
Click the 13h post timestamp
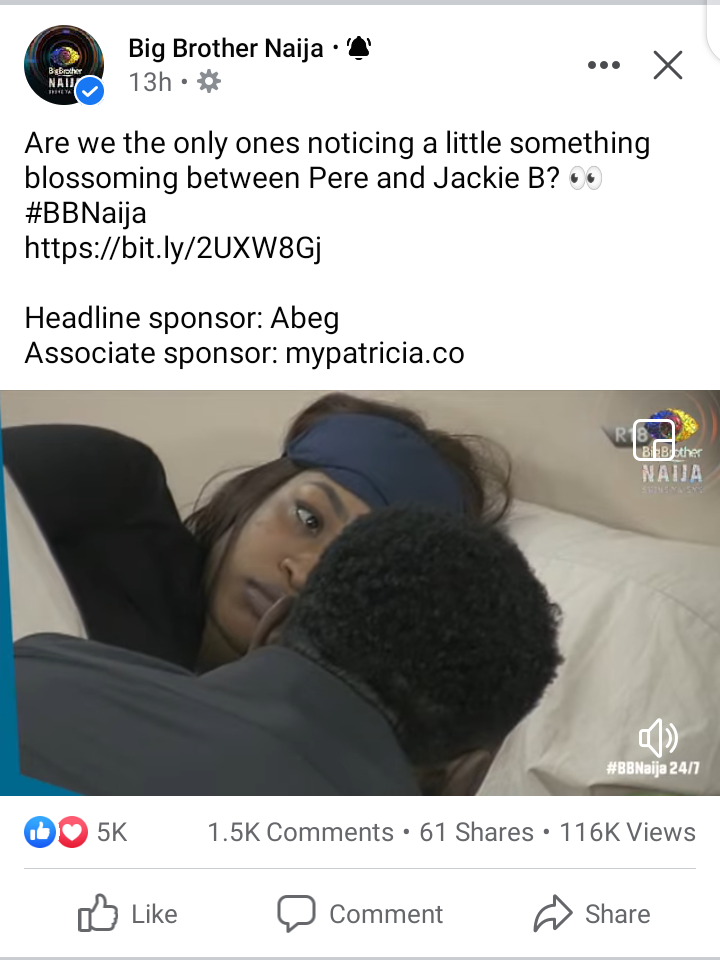pyautogui.click(x=150, y=81)
